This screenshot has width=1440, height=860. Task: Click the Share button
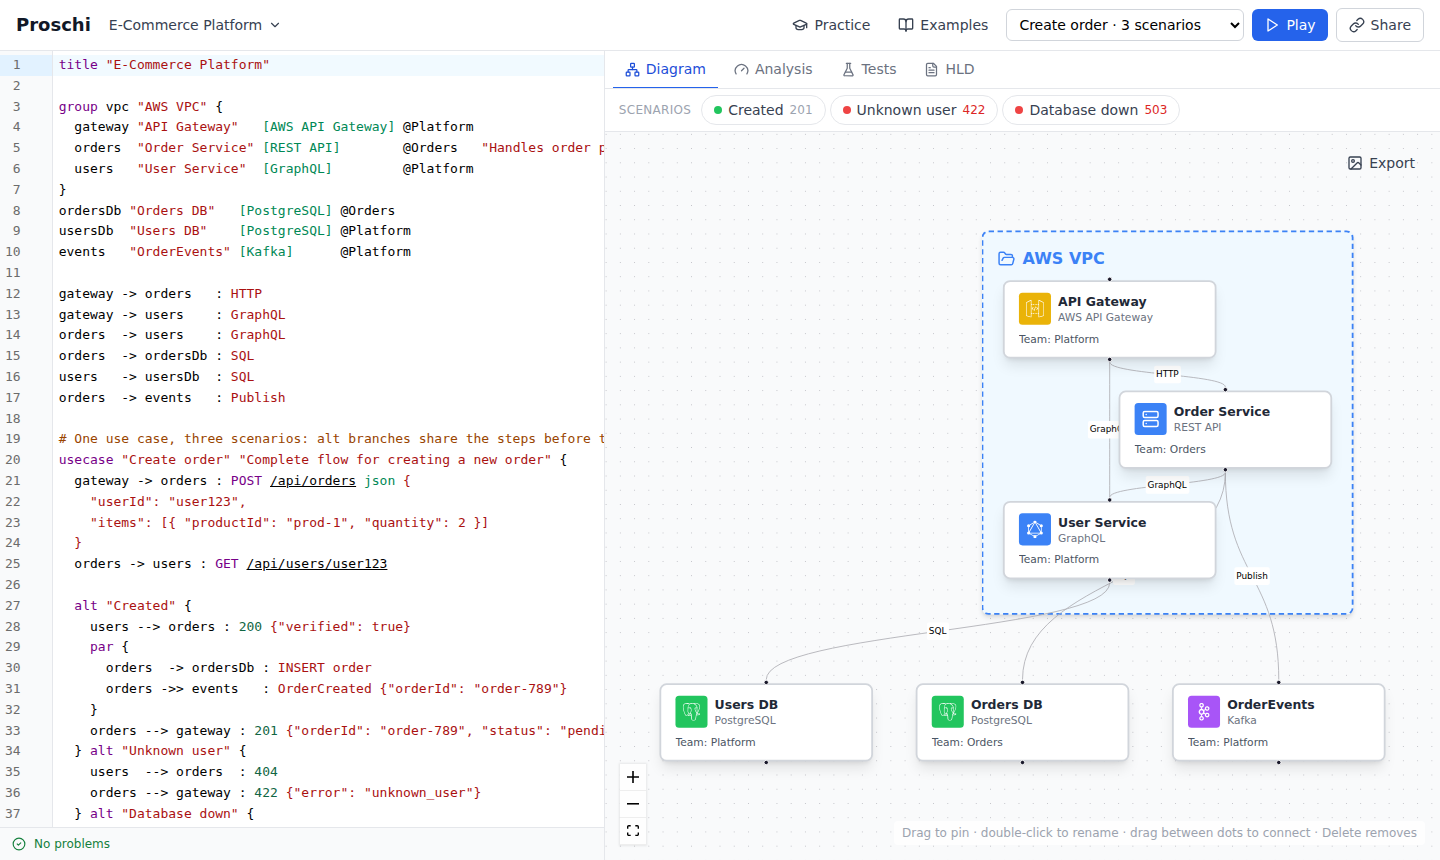[1380, 25]
